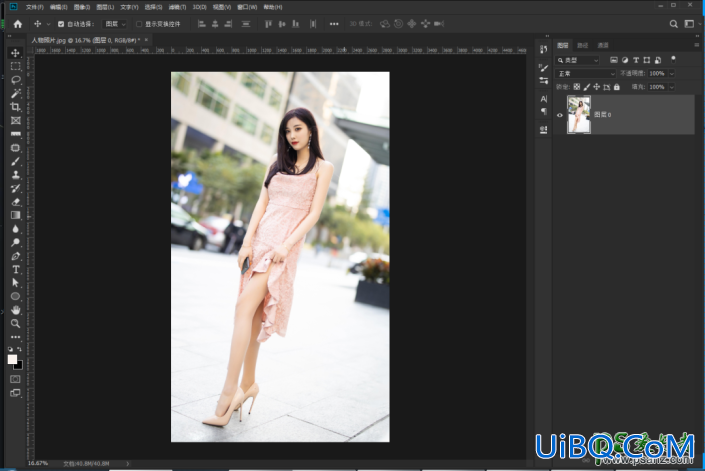Image resolution: width=705 pixels, height=471 pixels.
Task: Select the Ellipse shape tool
Action: pyautogui.click(x=15, y=296)
